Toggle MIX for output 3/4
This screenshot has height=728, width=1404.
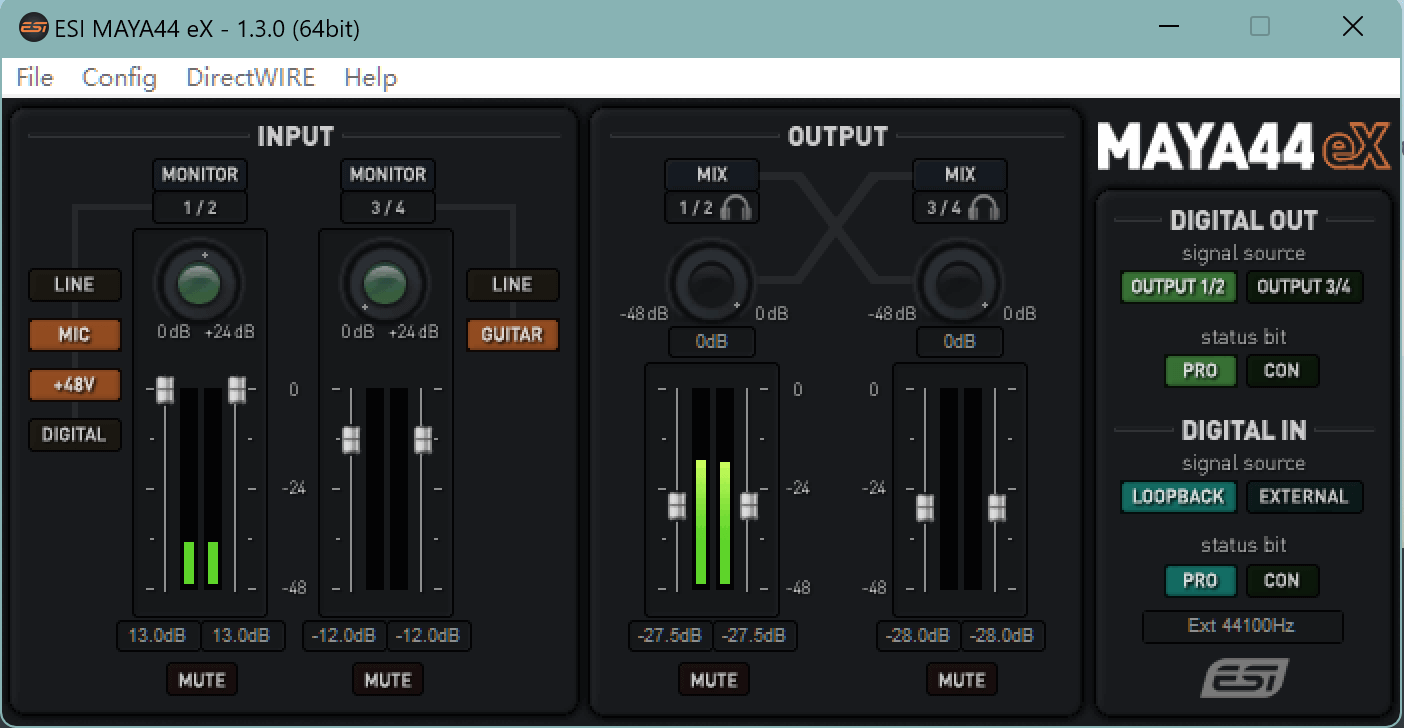click(x=960, y=174)
